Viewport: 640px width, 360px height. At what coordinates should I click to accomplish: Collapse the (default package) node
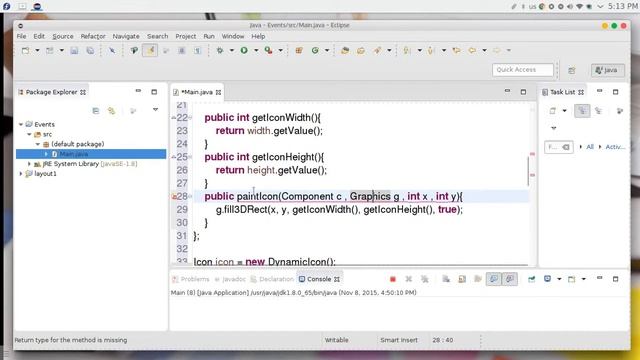(38, 144)
